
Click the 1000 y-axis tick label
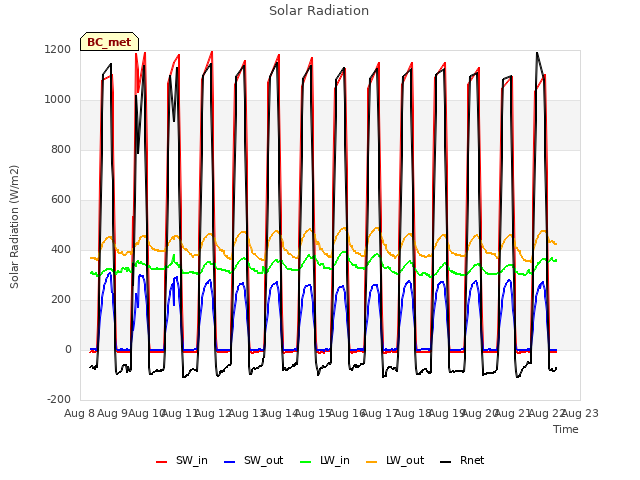pyautogui.click(x=58, y=100)
